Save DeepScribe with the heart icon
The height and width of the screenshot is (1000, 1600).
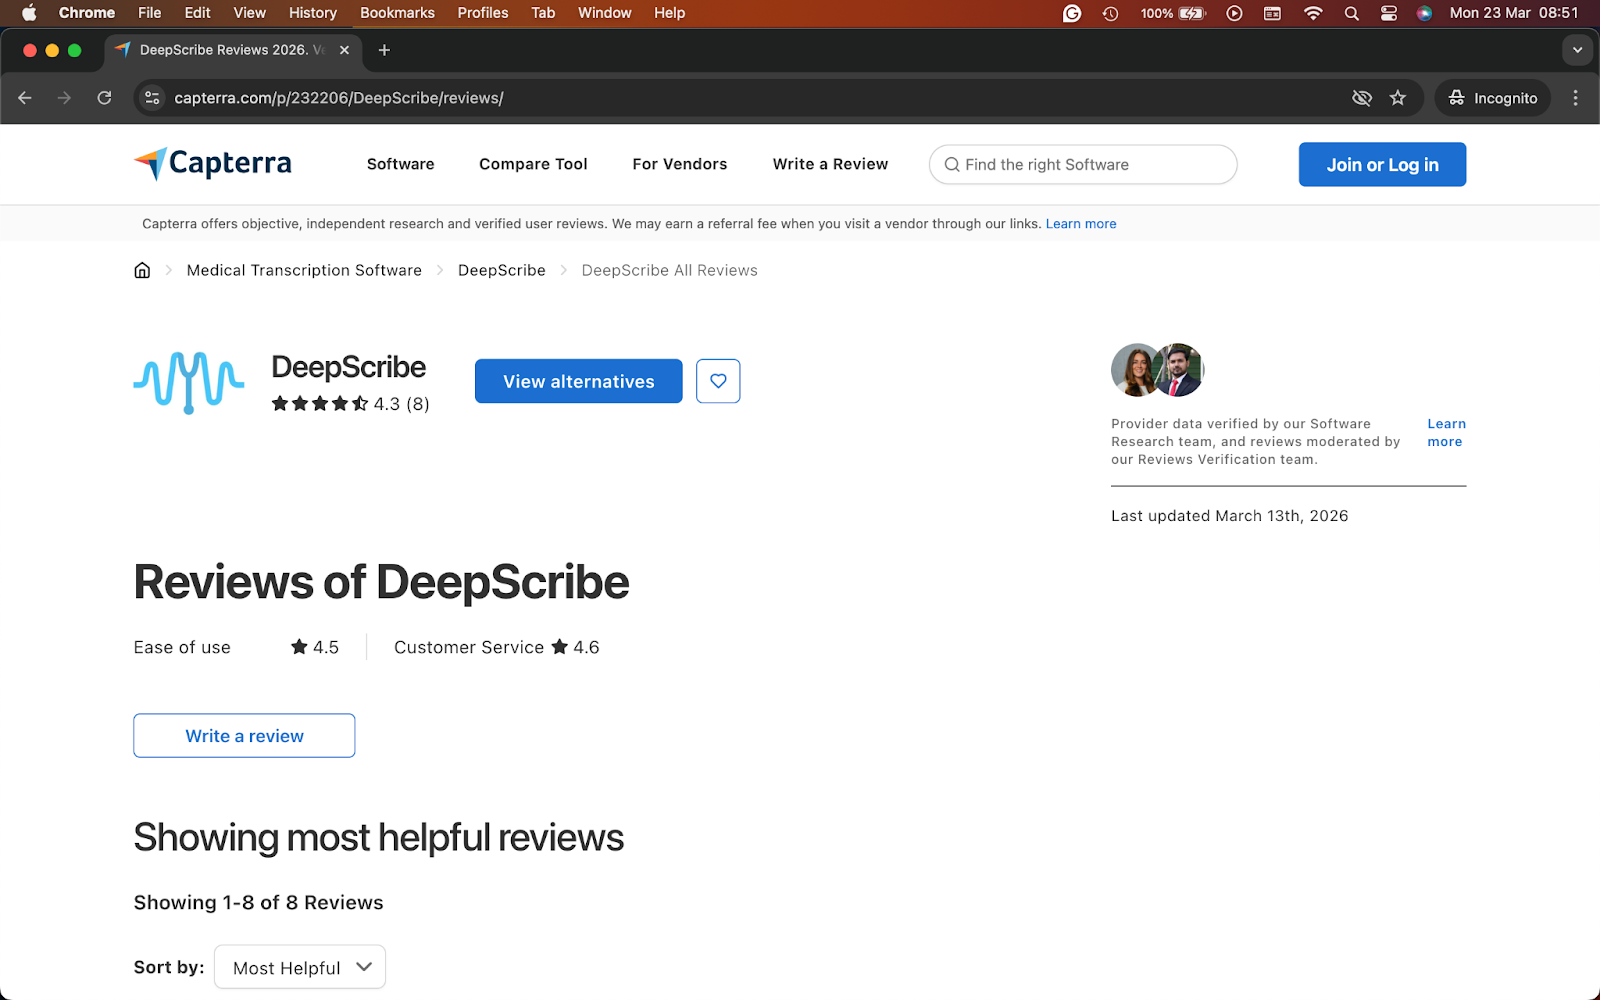(718, 381)
